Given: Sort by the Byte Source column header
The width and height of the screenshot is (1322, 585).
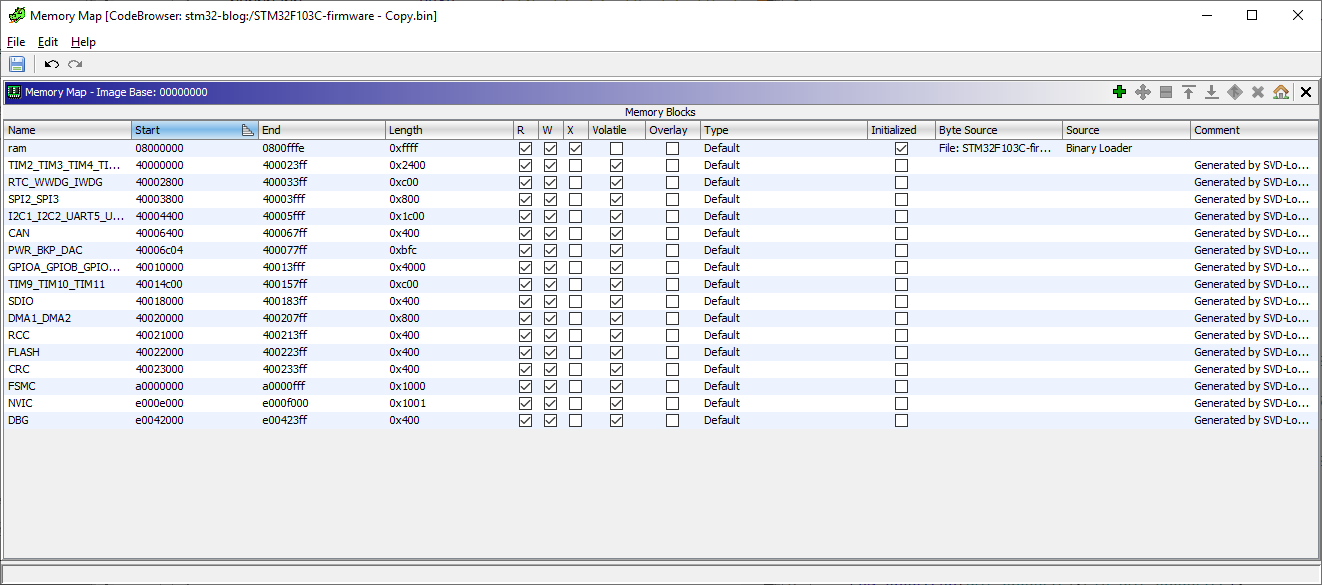Looking at the screenshot, I should point(999,130).
